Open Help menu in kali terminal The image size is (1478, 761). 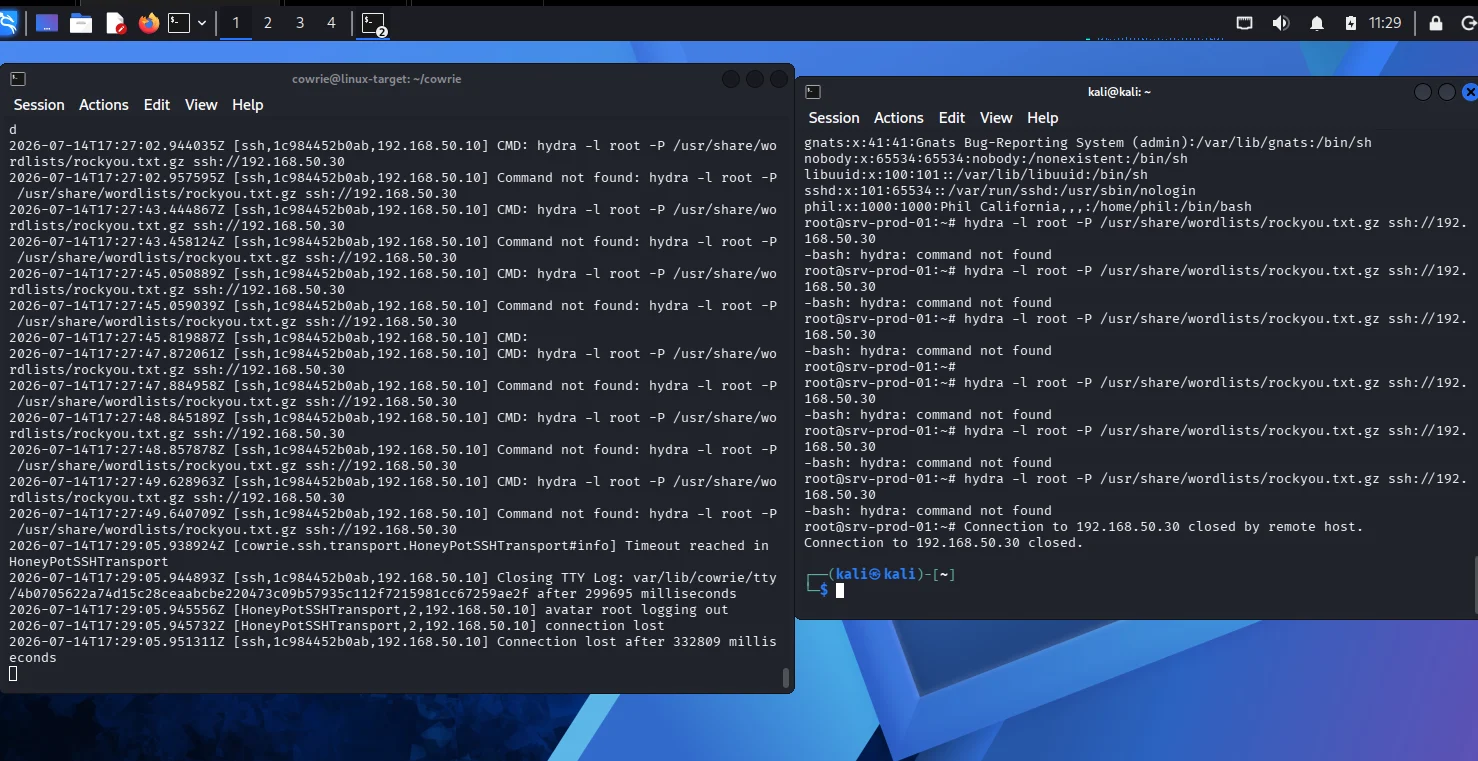point(1043,118)
